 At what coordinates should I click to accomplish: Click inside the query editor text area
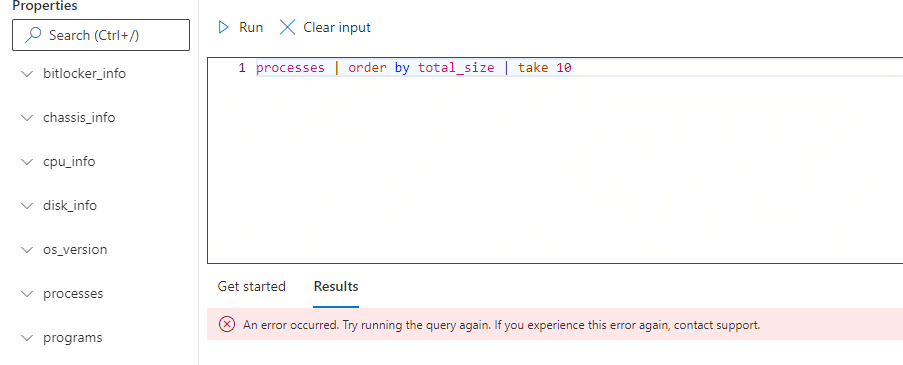pyautogui.click(x=555, y=161)
